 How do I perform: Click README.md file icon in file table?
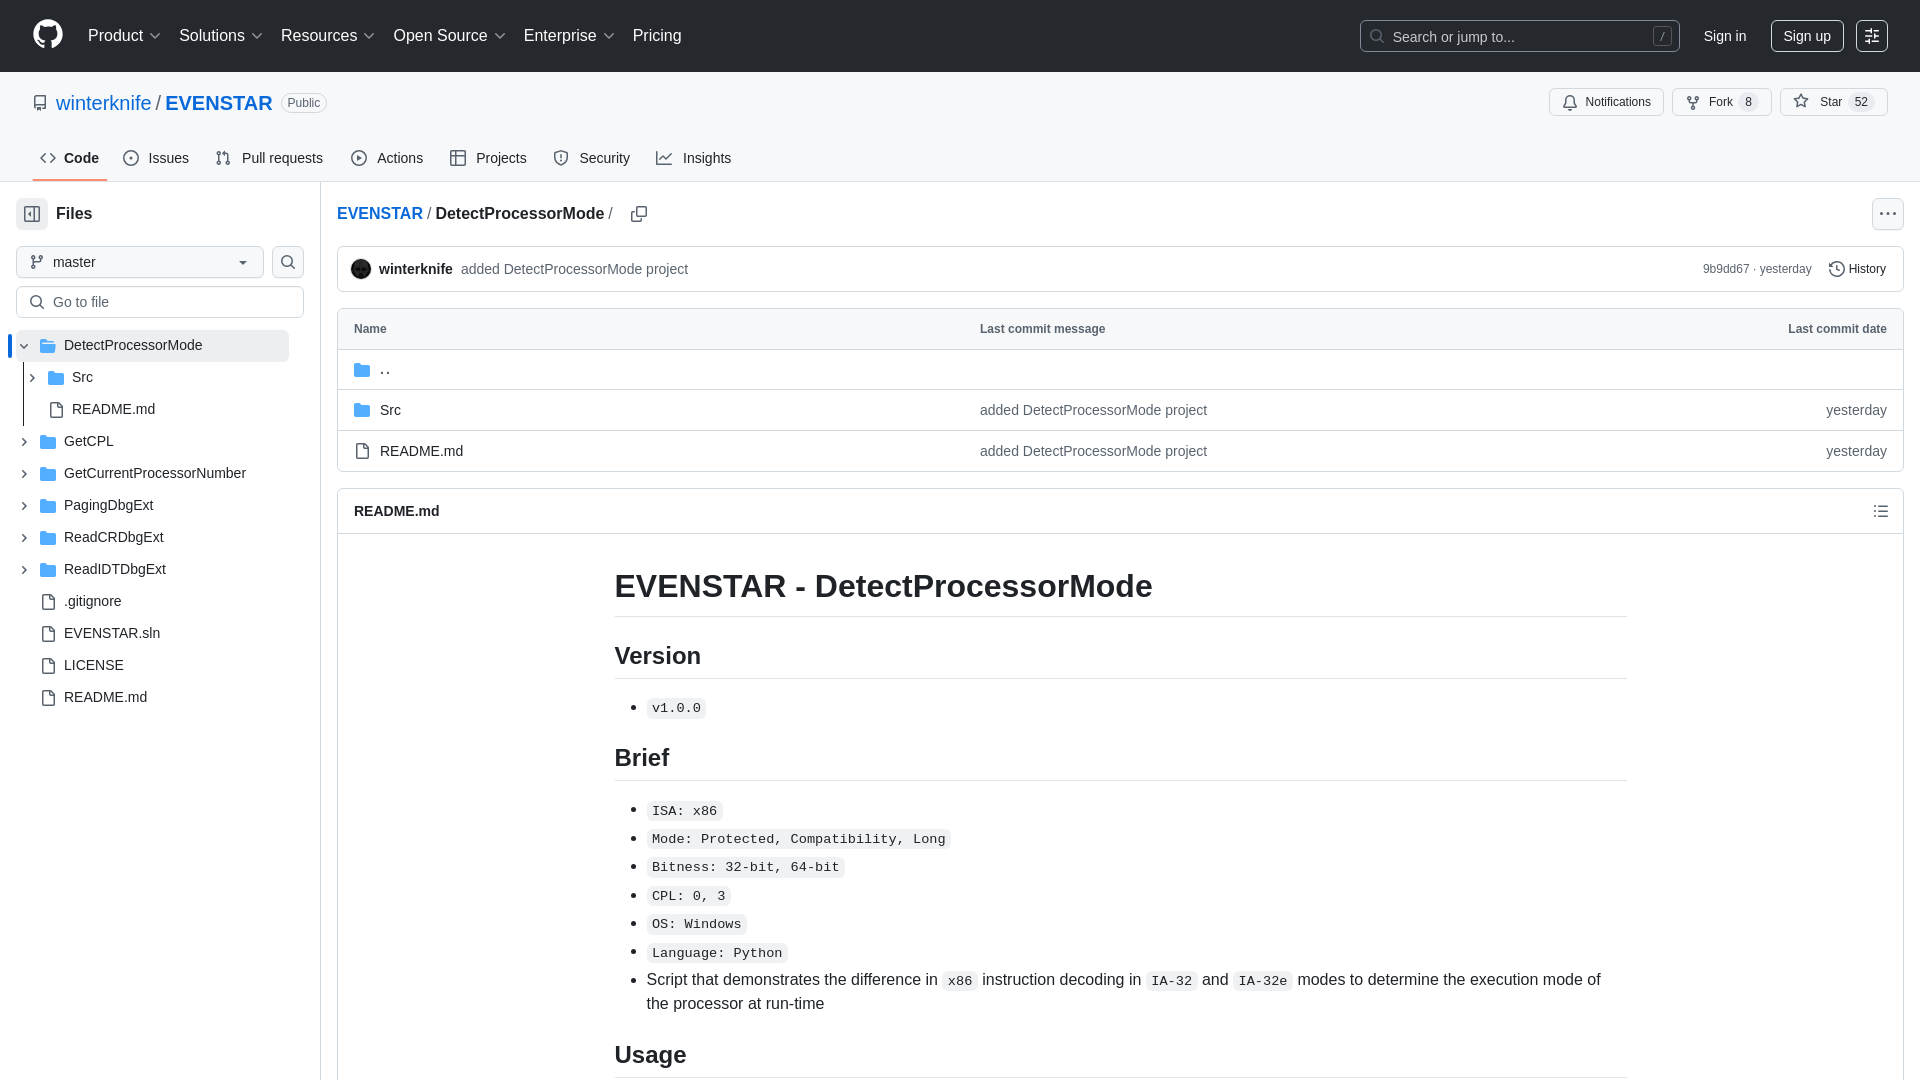coord(362,451)
